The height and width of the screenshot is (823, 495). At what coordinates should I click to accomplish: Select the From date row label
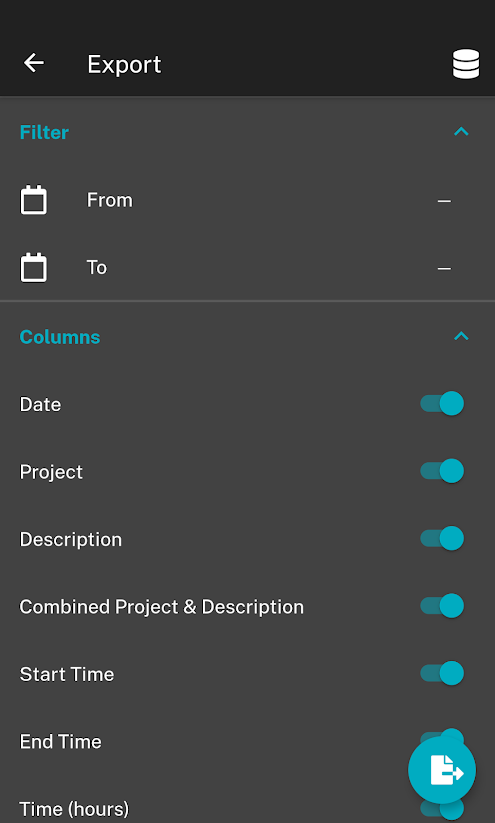click(110, 200)
